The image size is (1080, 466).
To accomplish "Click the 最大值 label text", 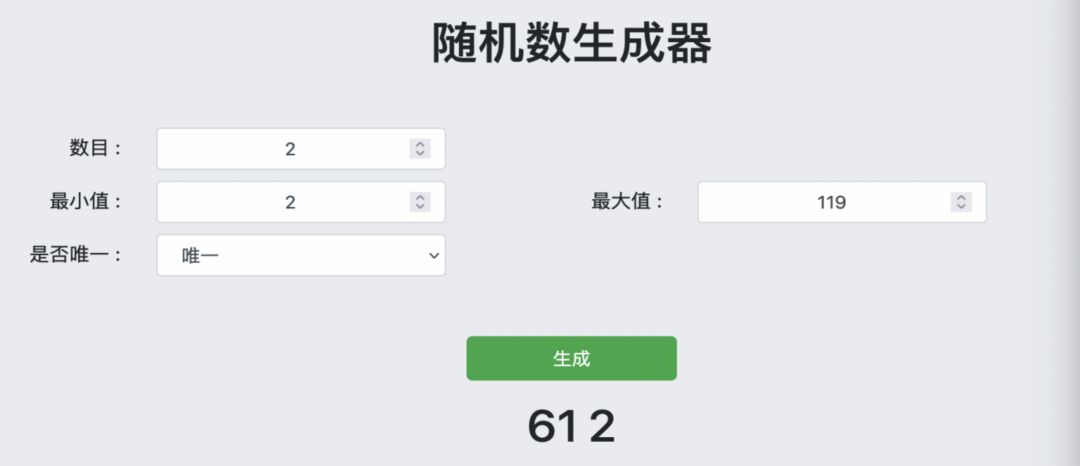I will coord(627,202).
